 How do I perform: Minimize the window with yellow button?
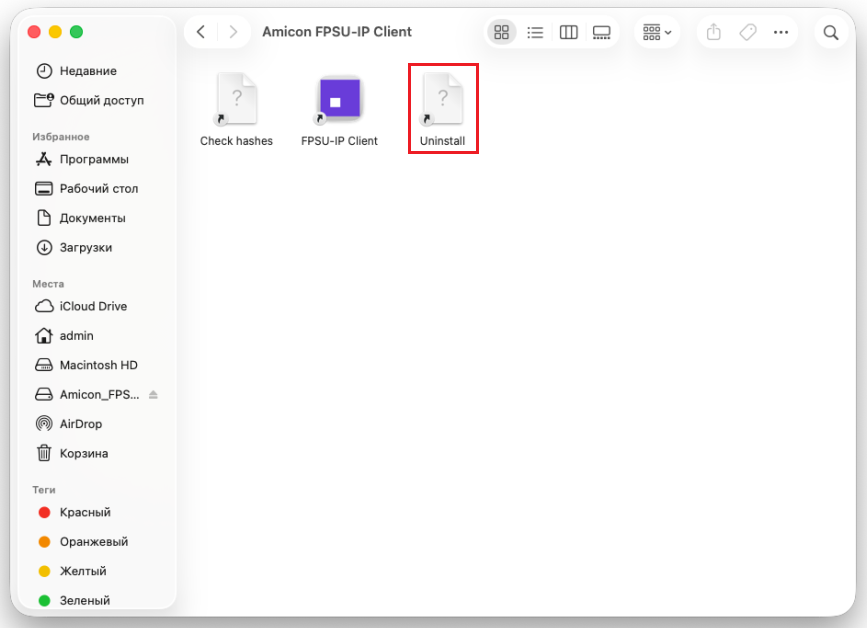point(55,32)
